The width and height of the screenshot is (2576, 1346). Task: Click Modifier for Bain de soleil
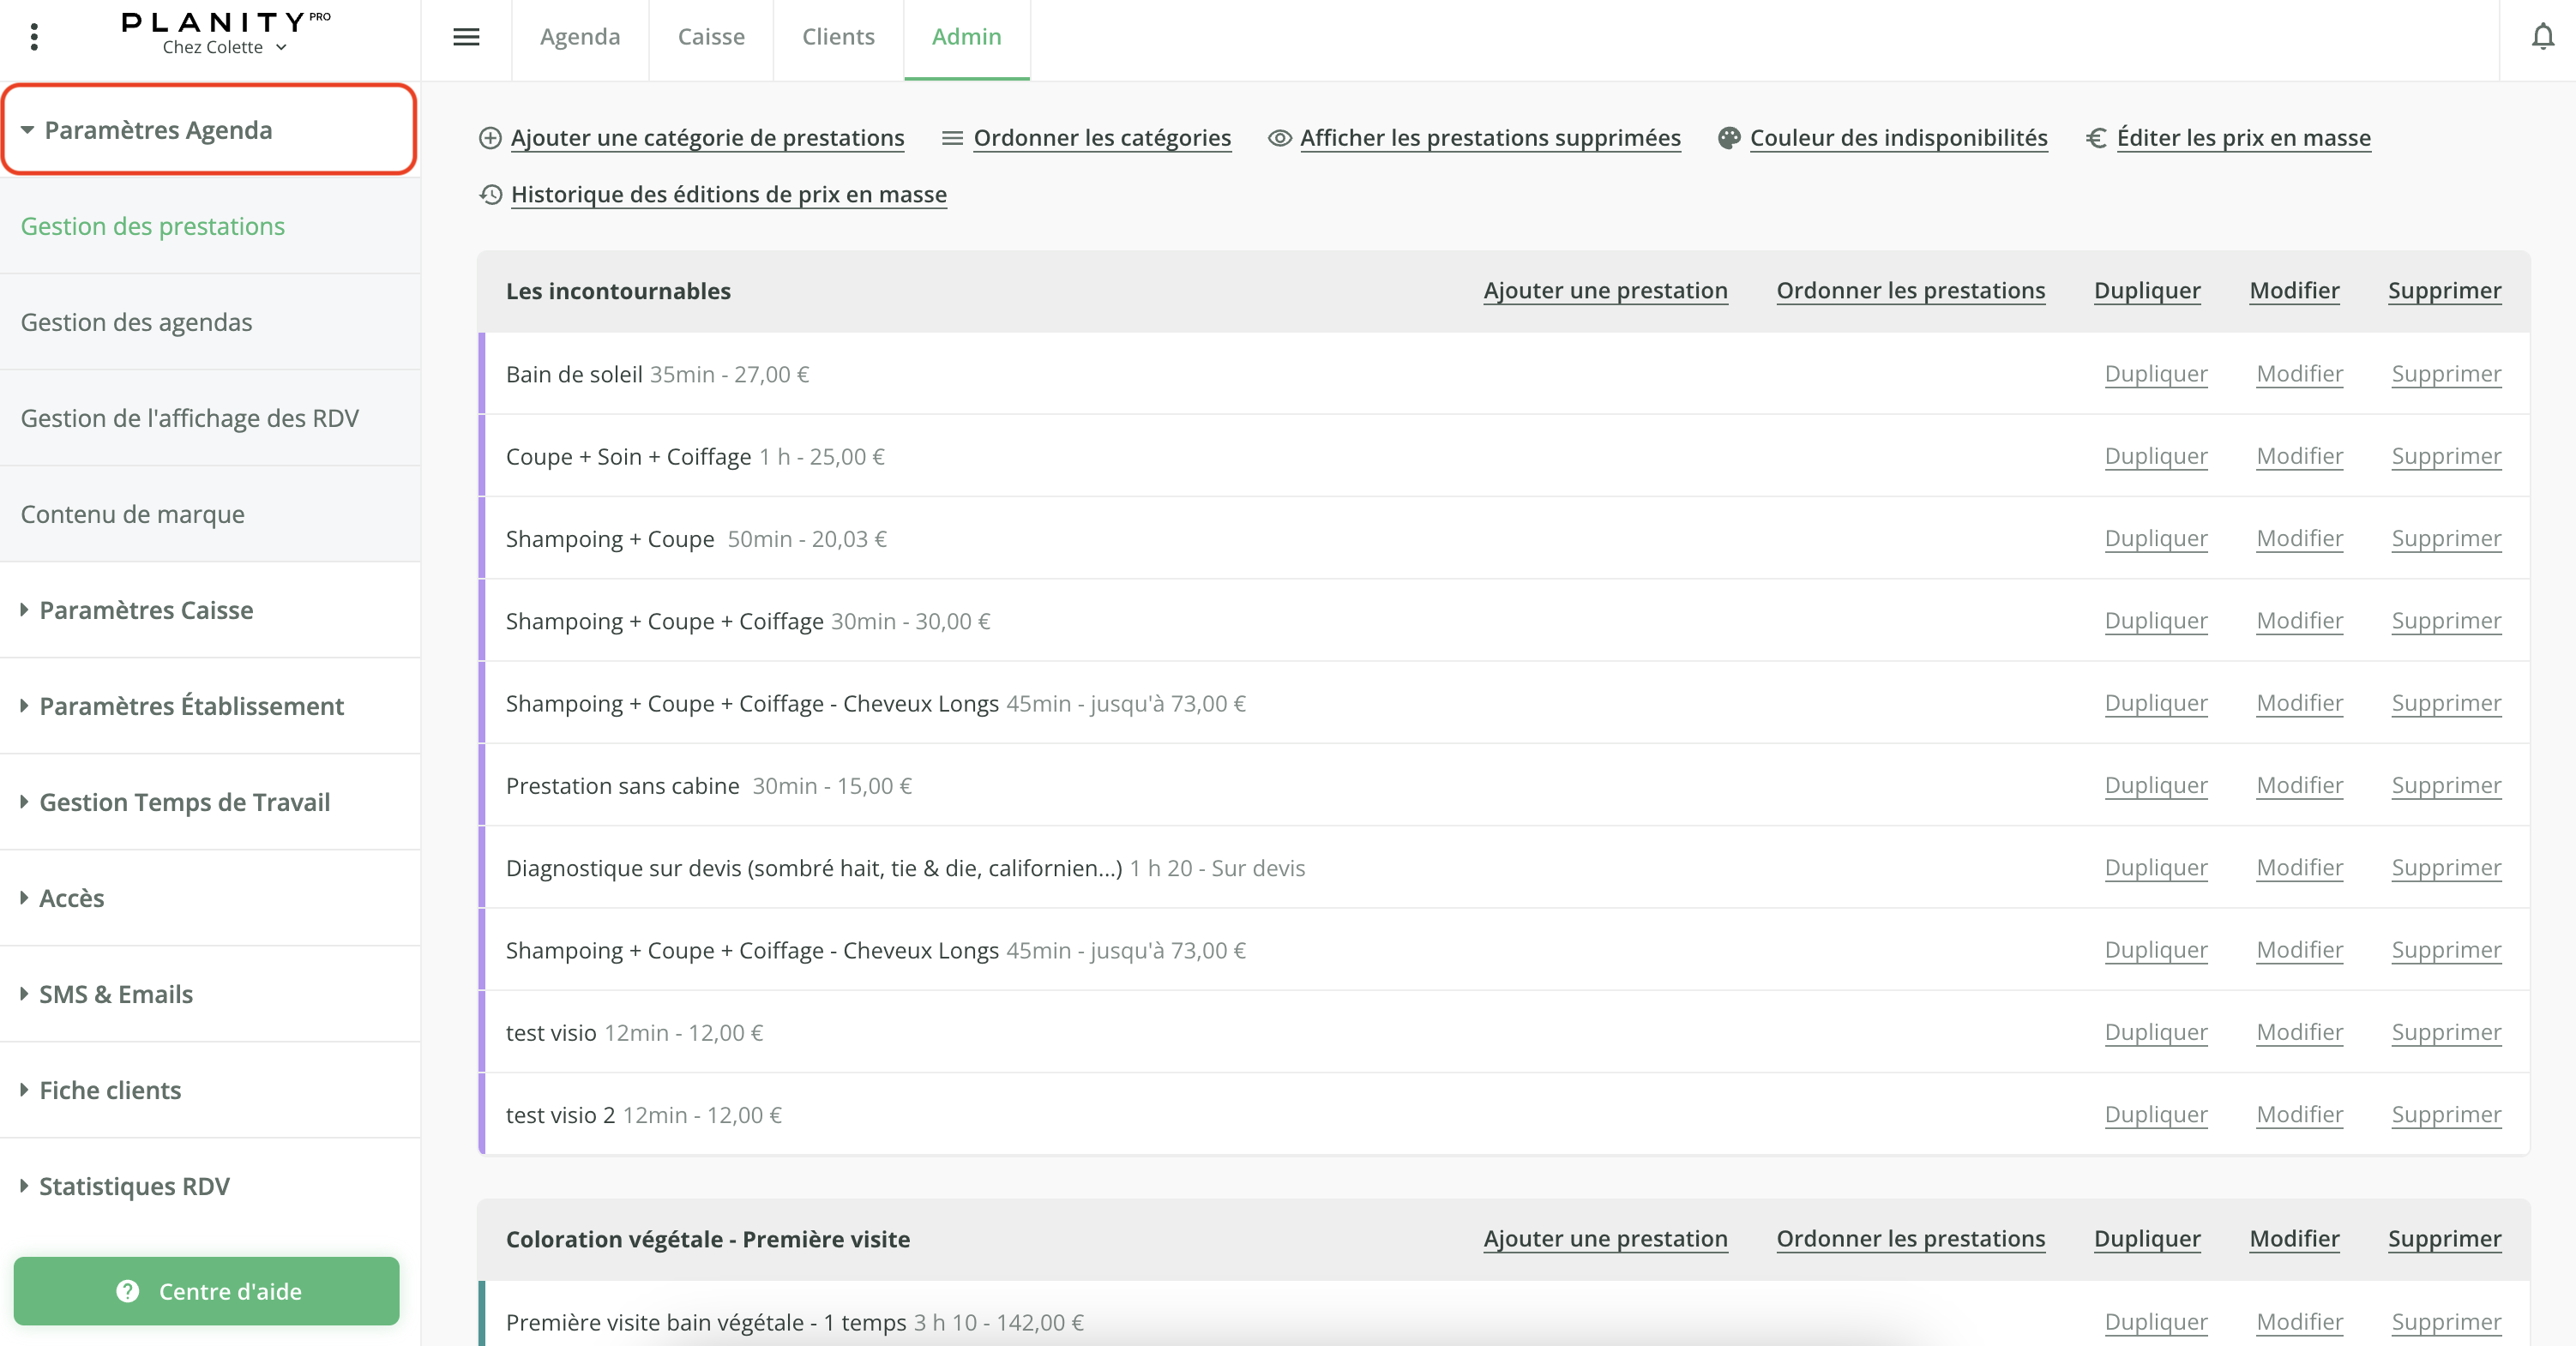coord(2299,374)
